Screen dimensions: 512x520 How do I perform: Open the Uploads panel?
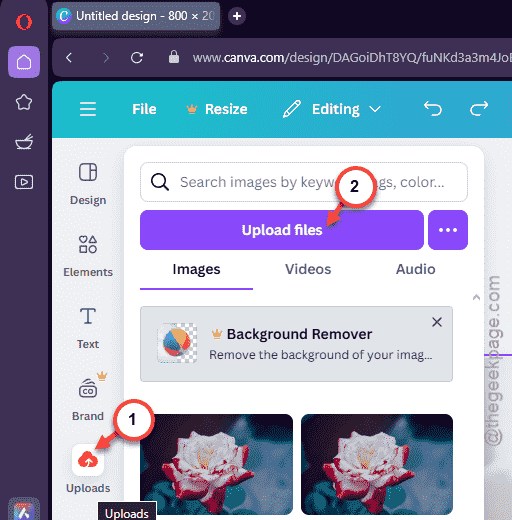click(x=88, y=469)
